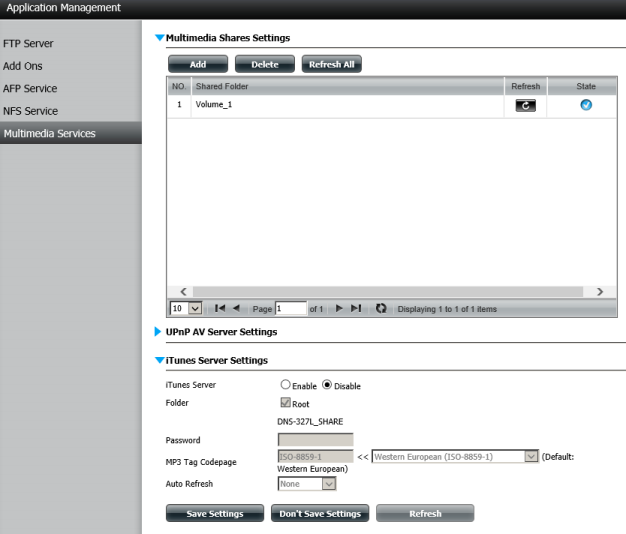
Task: Click the Shared Folder column header
Action: [348, 86]
